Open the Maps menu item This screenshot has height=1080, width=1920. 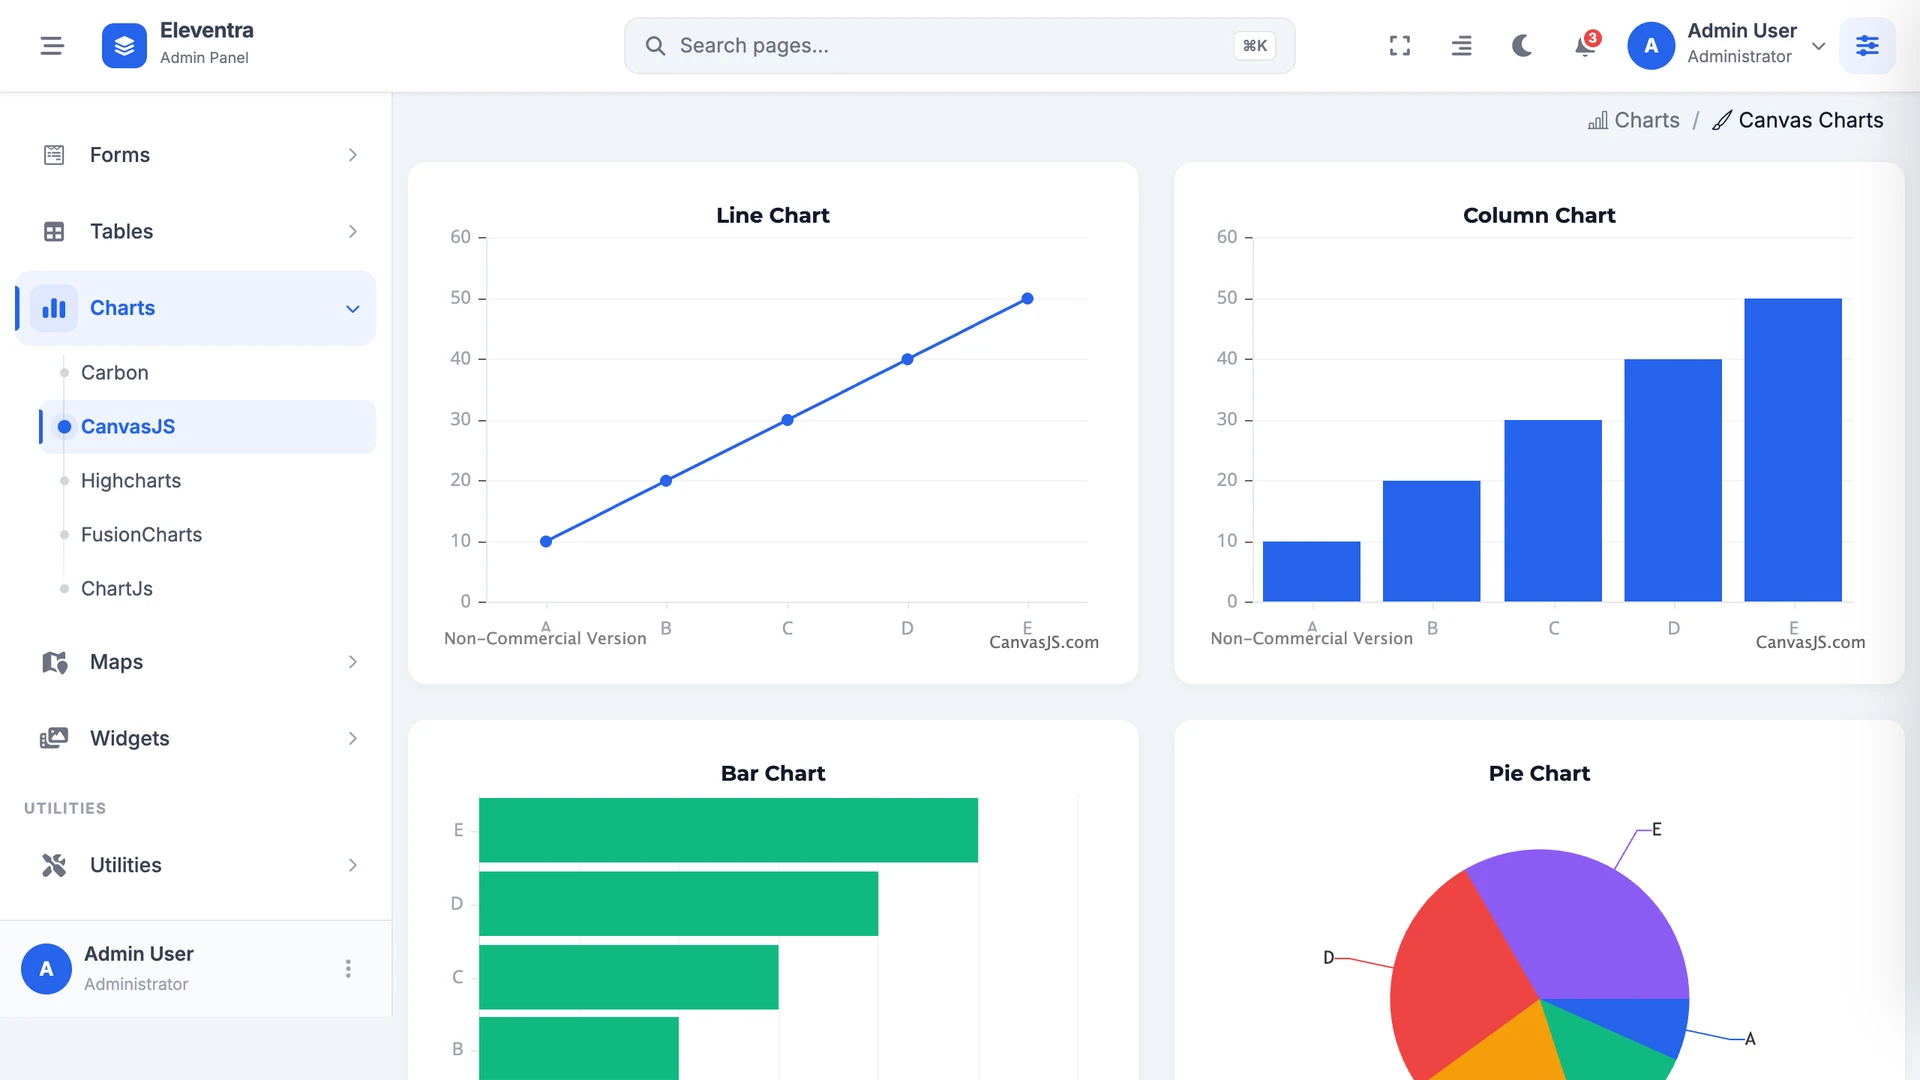(196, 662)
